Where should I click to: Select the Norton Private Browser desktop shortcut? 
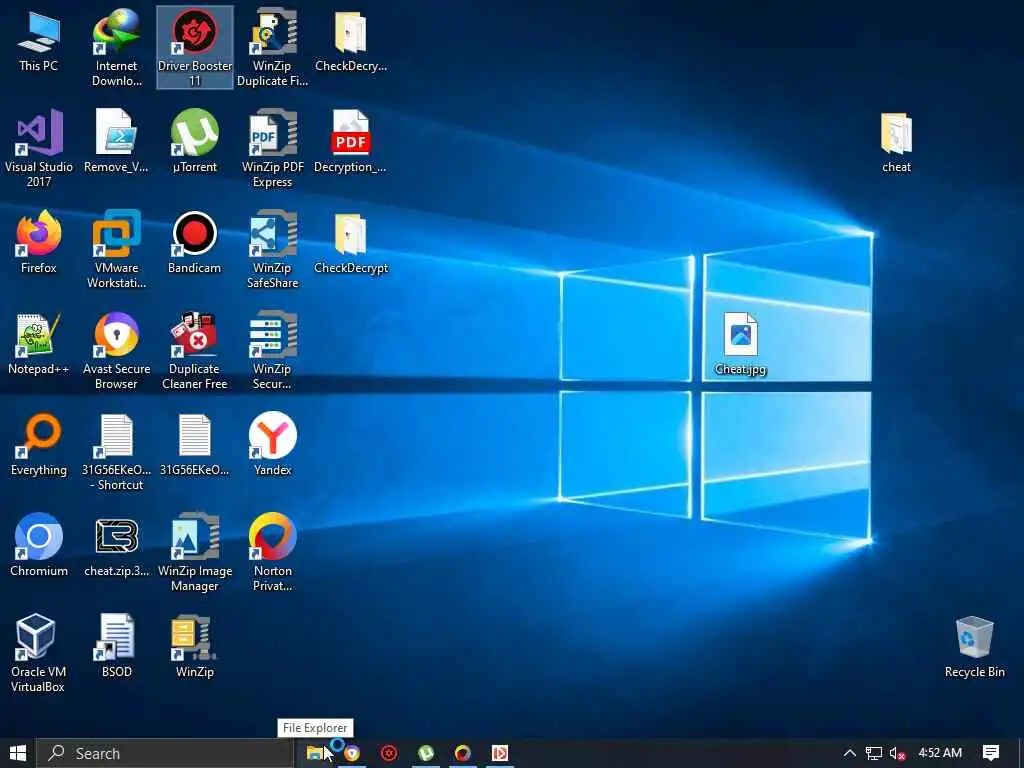272,552
